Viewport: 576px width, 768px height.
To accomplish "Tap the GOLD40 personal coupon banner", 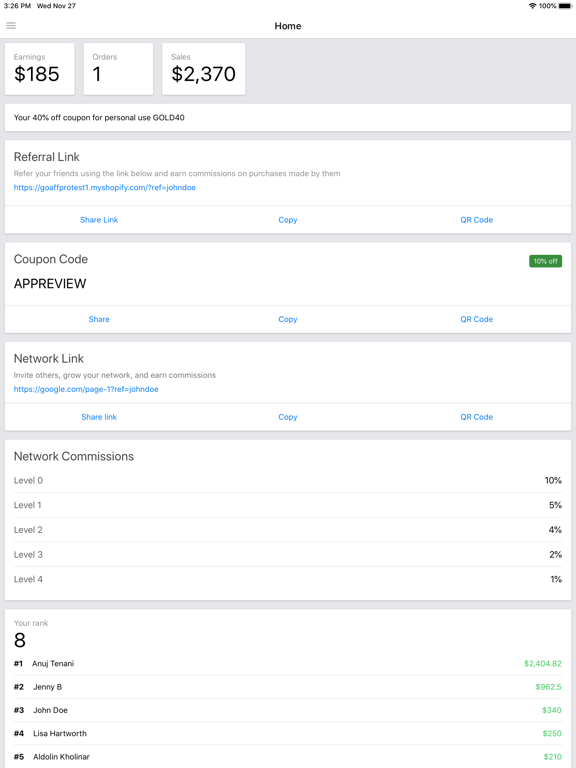I will pyautogui.click(x=288, y=118).
